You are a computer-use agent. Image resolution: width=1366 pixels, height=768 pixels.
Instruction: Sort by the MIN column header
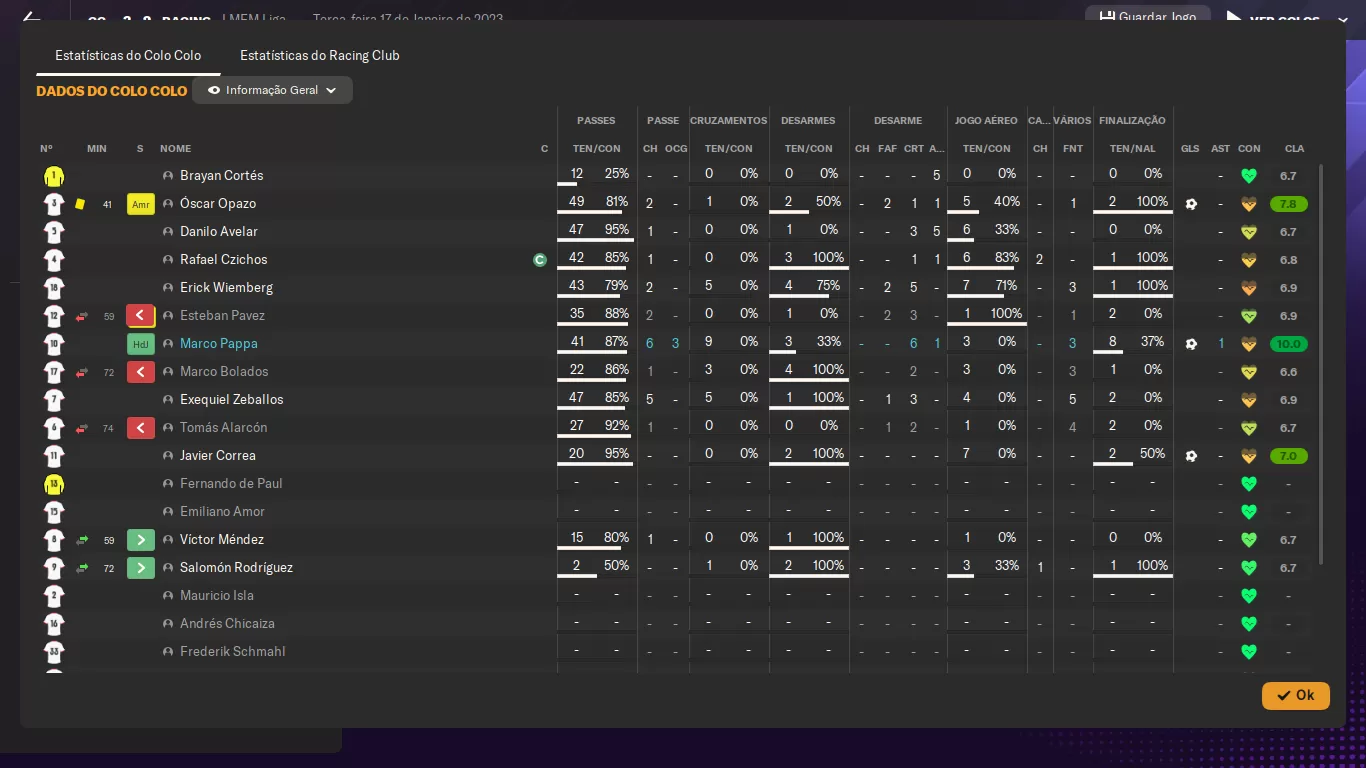coord(97,149)
